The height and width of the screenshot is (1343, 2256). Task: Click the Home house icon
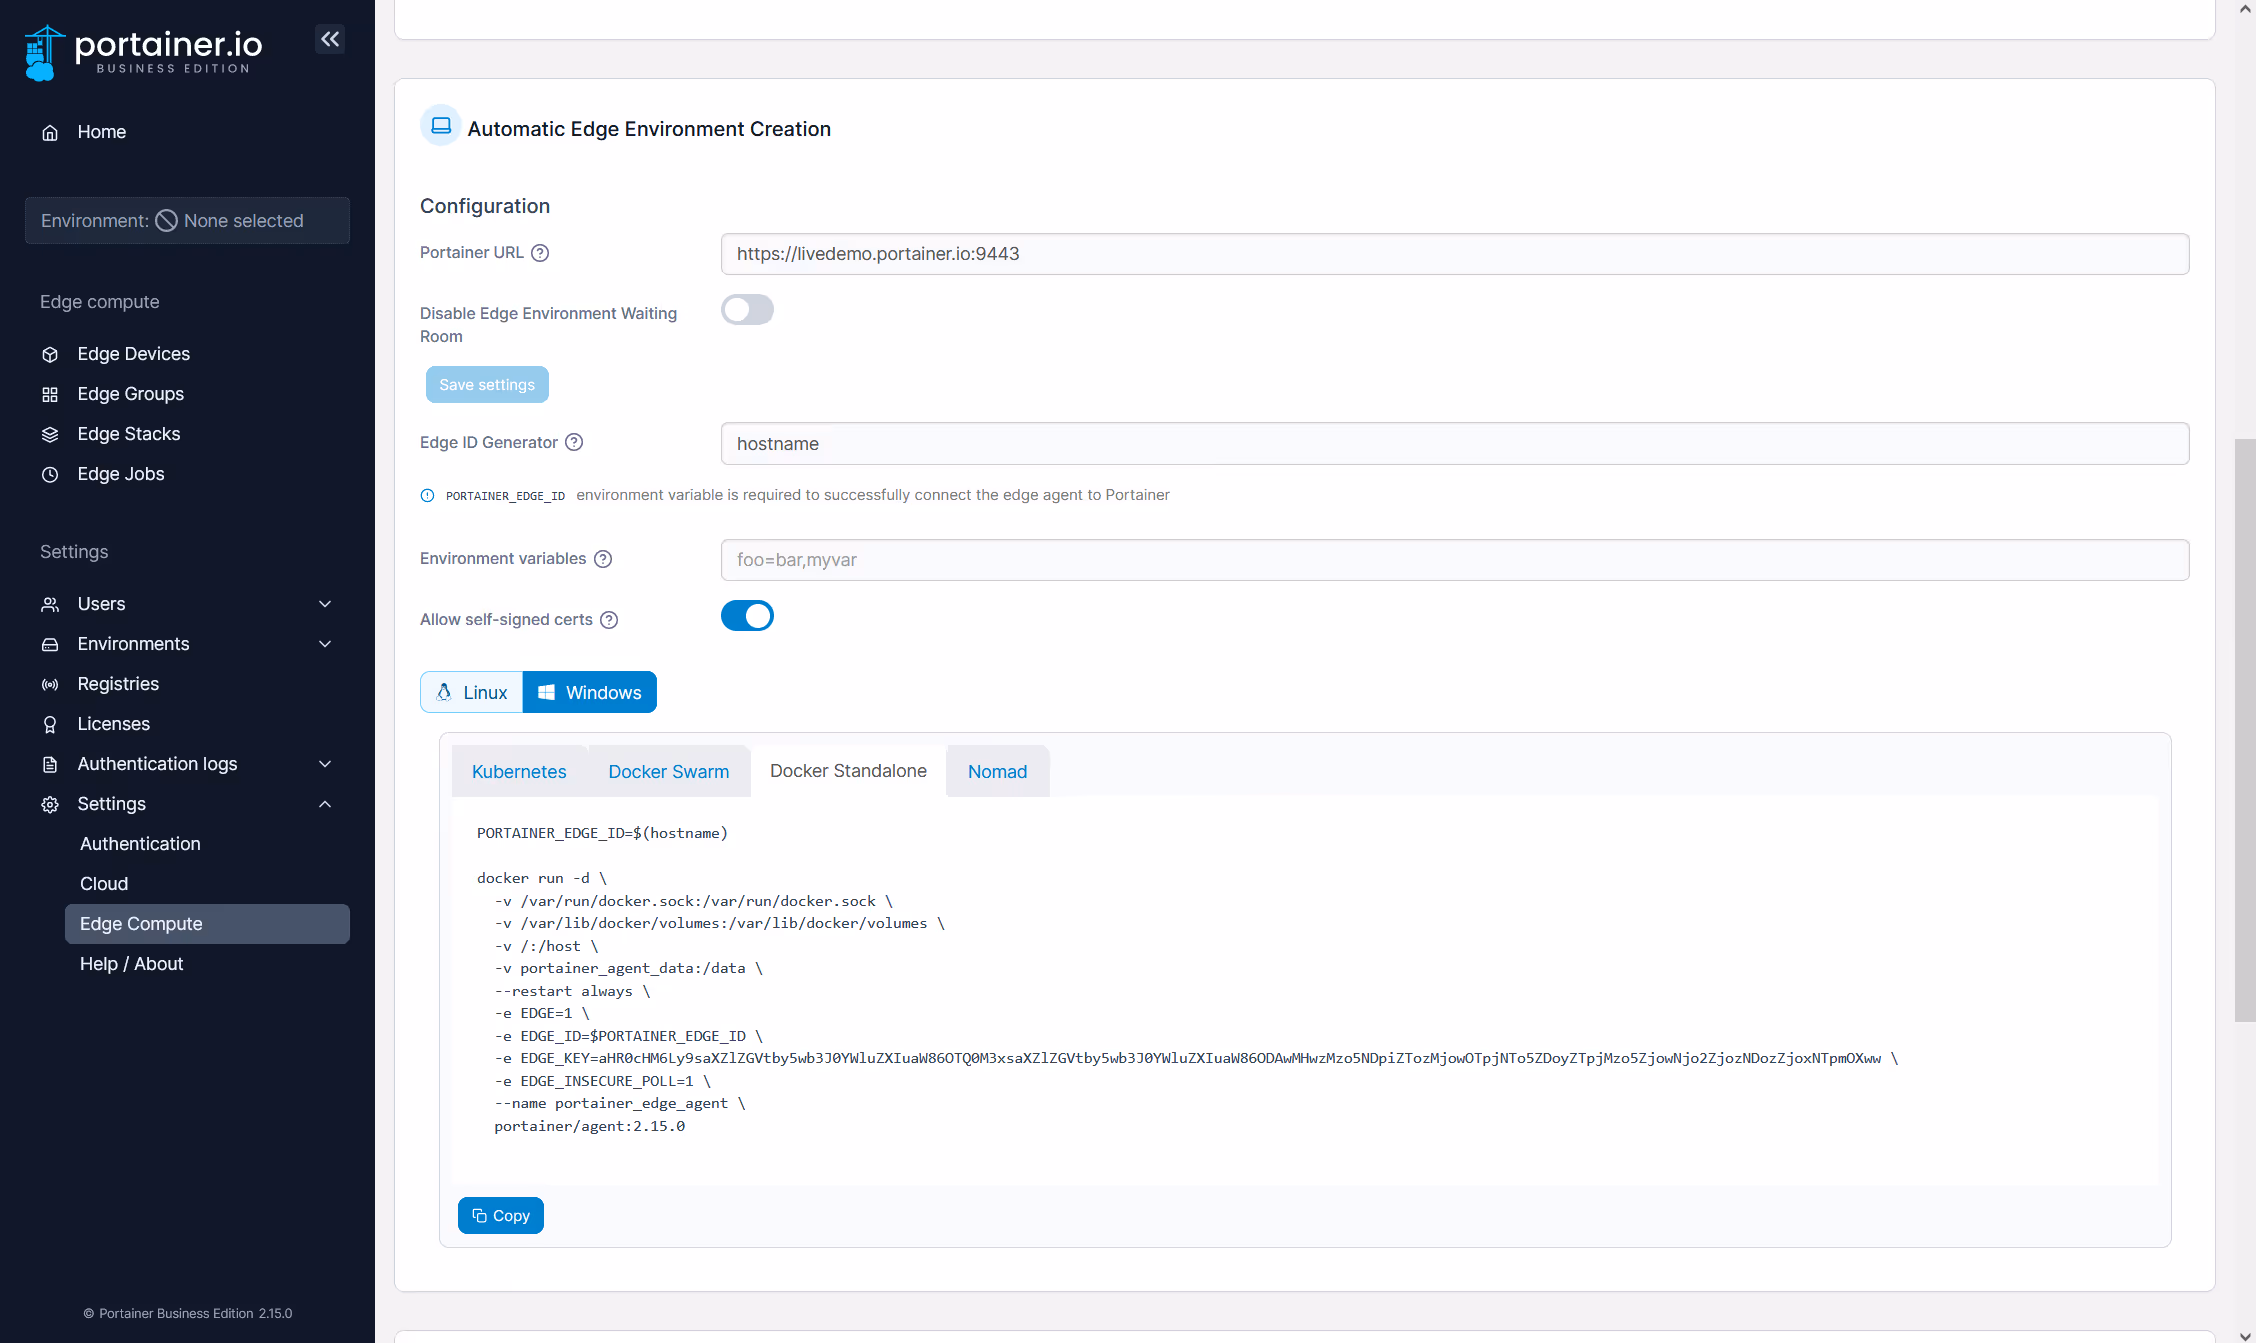point(50,132)
